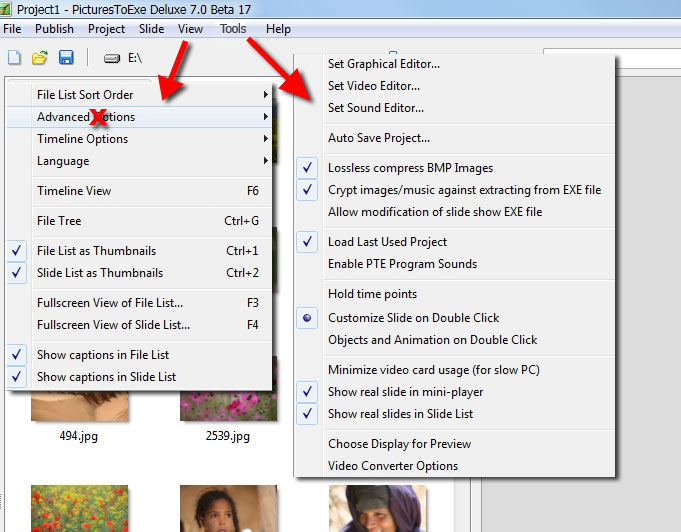Screen dimensions: 681x532
Task: Open the View menu
Action: pos(190,29)
